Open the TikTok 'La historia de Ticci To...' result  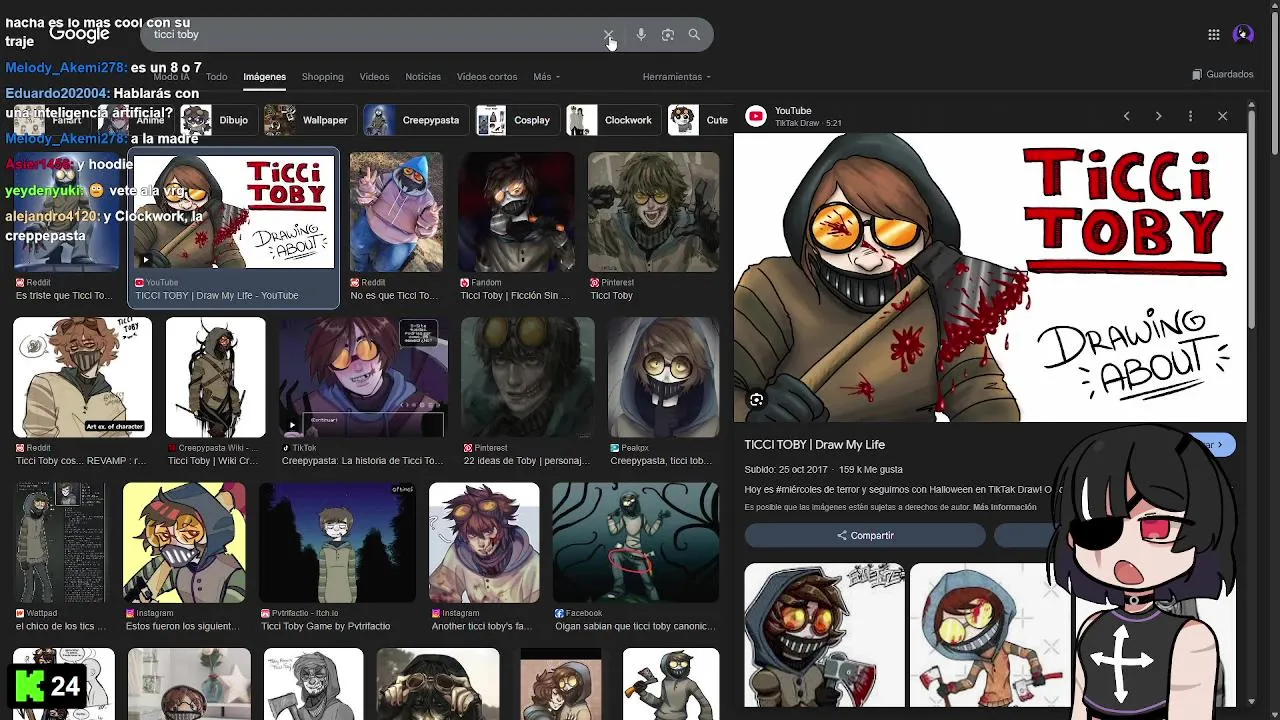tap(364, 377)
